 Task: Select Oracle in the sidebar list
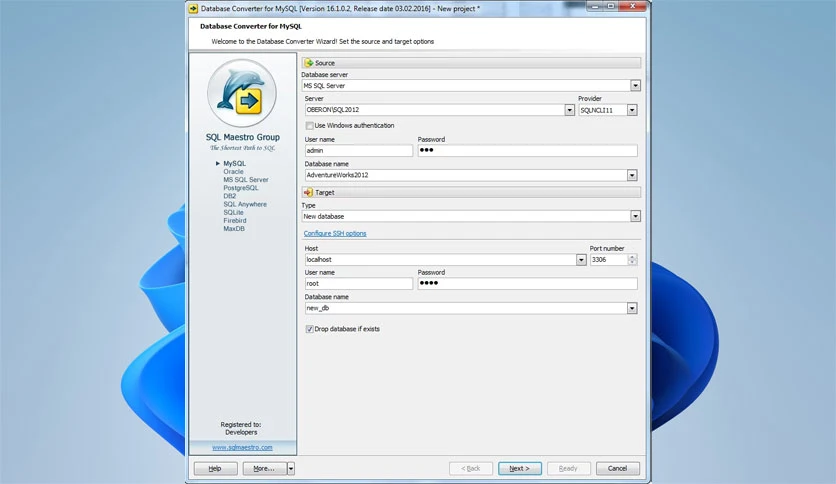(x=233, y=172)
